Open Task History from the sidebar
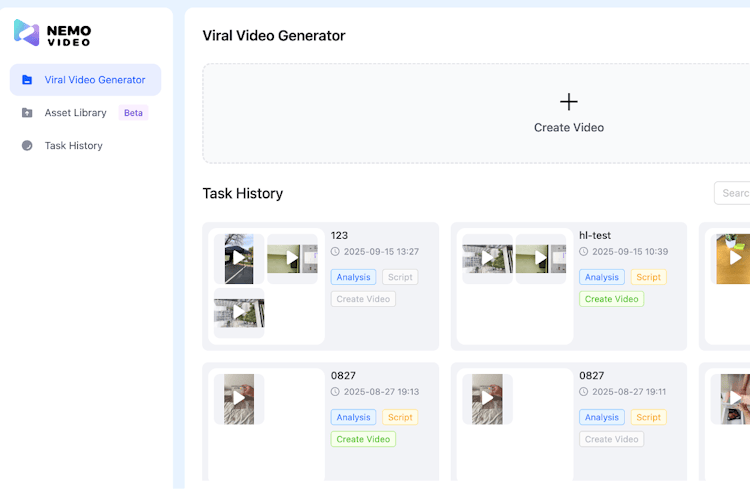Viewport: 750px width, 490px height. 73,146
